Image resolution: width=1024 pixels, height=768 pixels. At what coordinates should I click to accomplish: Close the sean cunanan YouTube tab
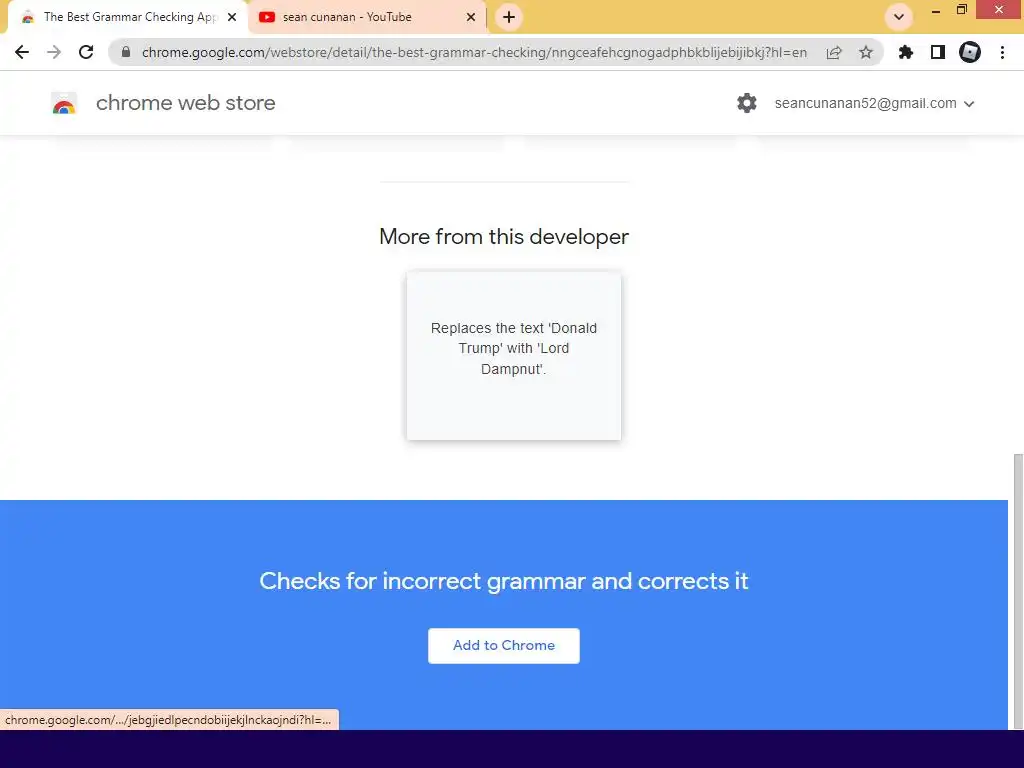[x=471, y=17]
